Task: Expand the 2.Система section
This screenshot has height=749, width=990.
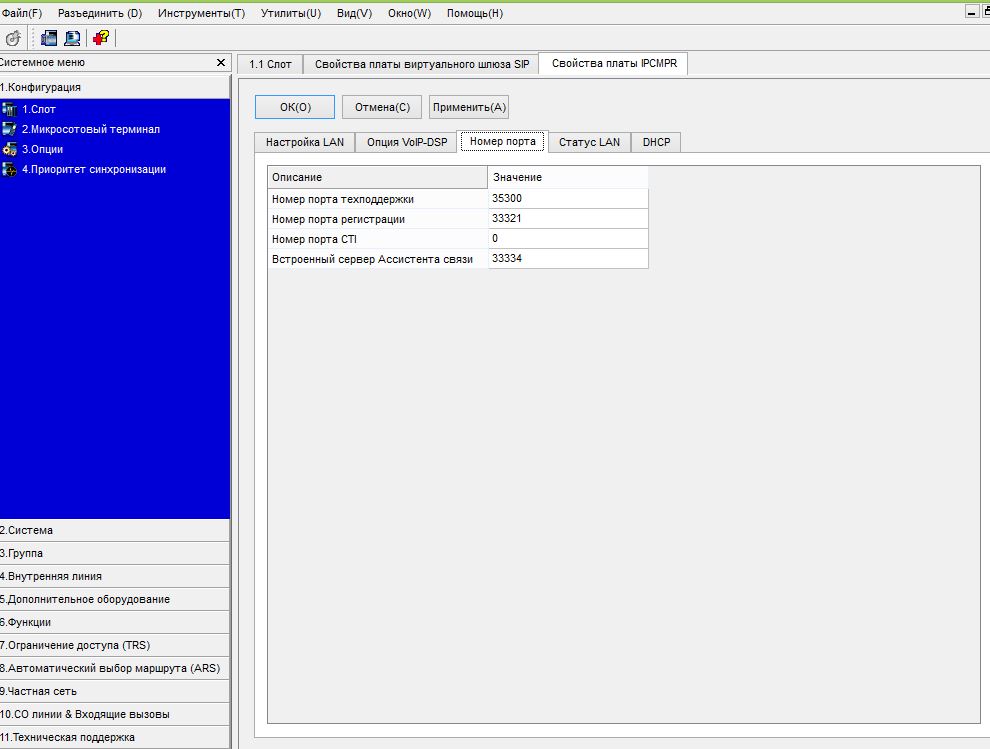Action: coord(115,530)
